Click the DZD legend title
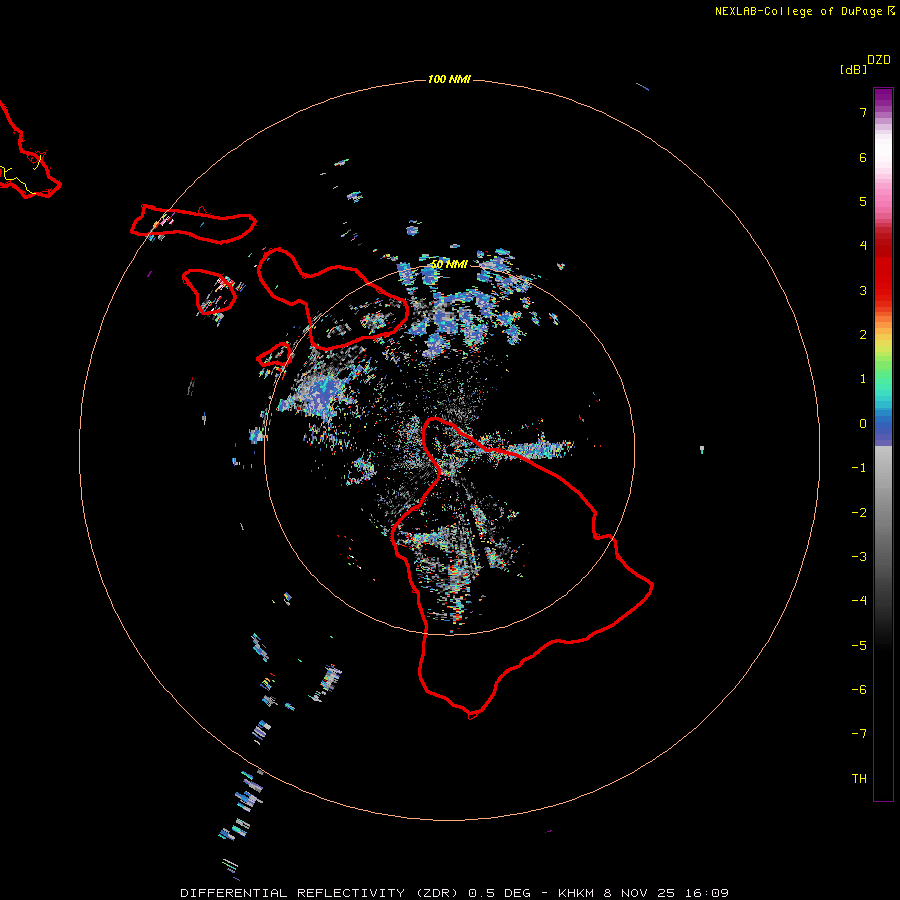 (x=879, y=60)
